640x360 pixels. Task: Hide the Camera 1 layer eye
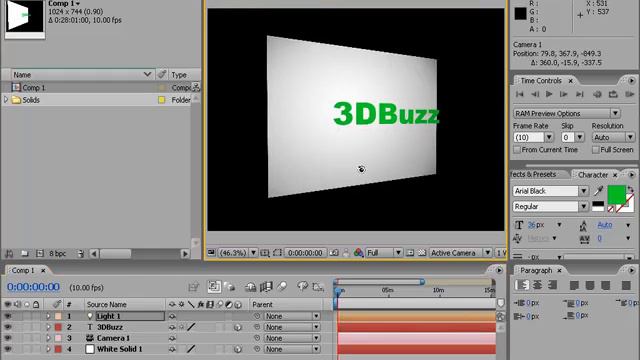[x=8, y=338]
